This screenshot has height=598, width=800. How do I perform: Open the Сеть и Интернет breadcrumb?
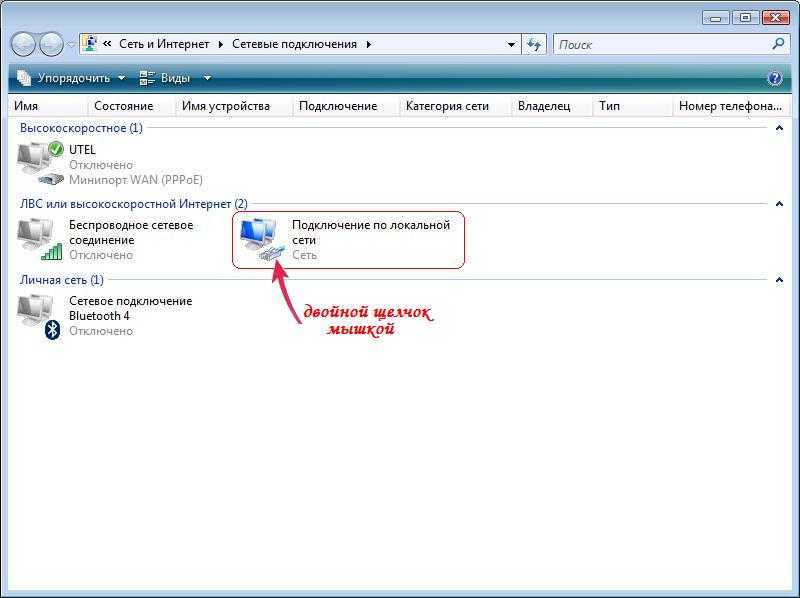[x=164, y=44]
